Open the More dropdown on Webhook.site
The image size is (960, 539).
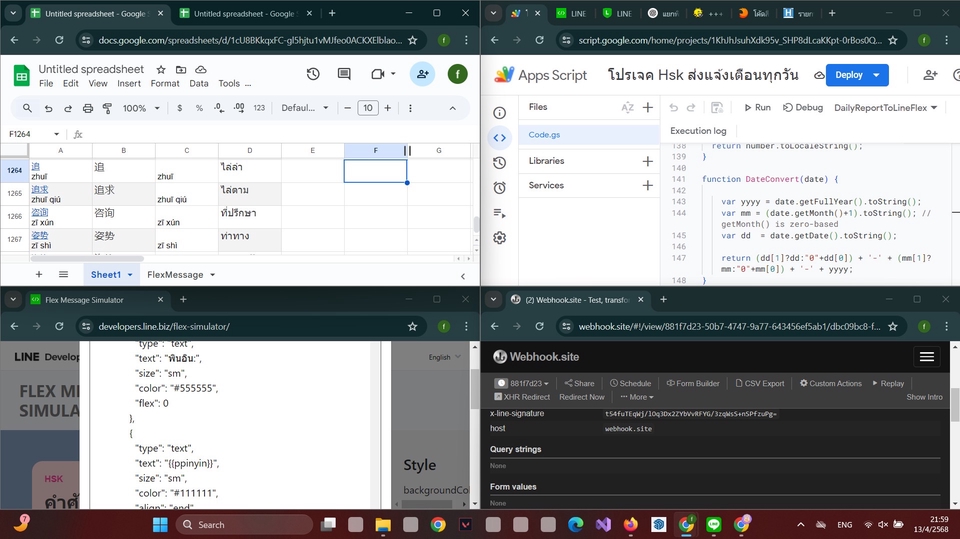click(637, 397)
